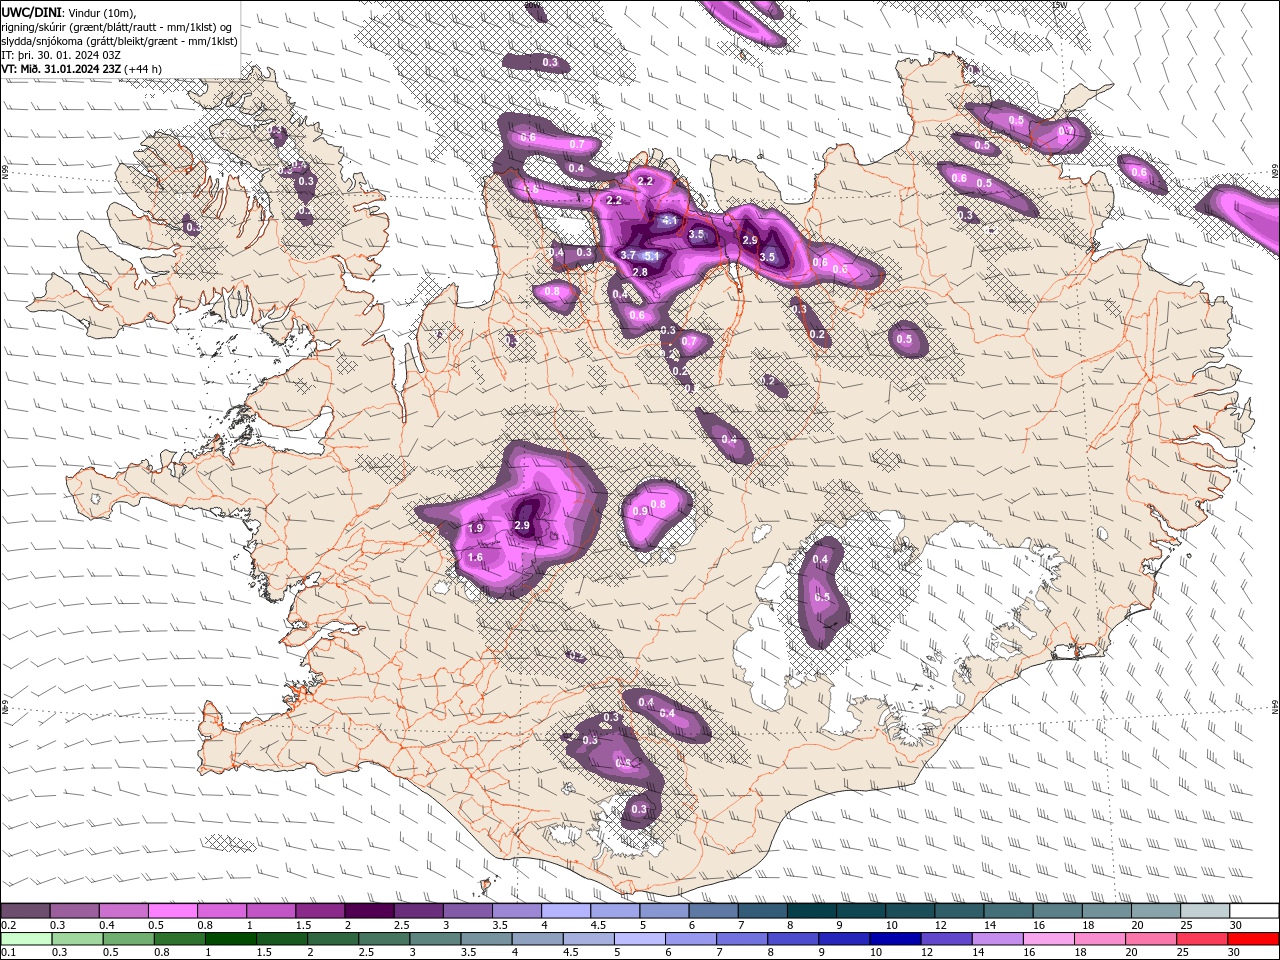The height and width of the screenshot is (960, 1280).
Task: Pick the snow scale swatch between 0.3 and 0.4
Action: pos(74,911)
